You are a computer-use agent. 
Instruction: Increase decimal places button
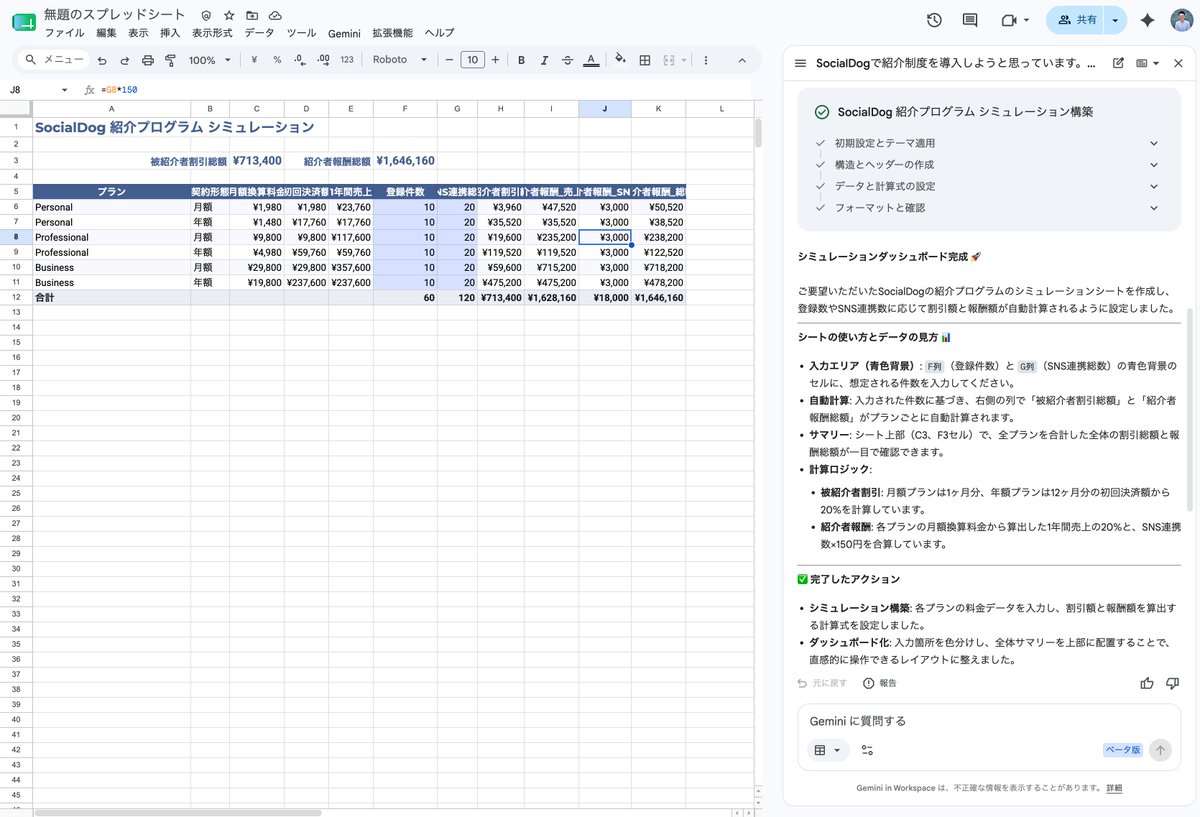(x=323, y=60)
